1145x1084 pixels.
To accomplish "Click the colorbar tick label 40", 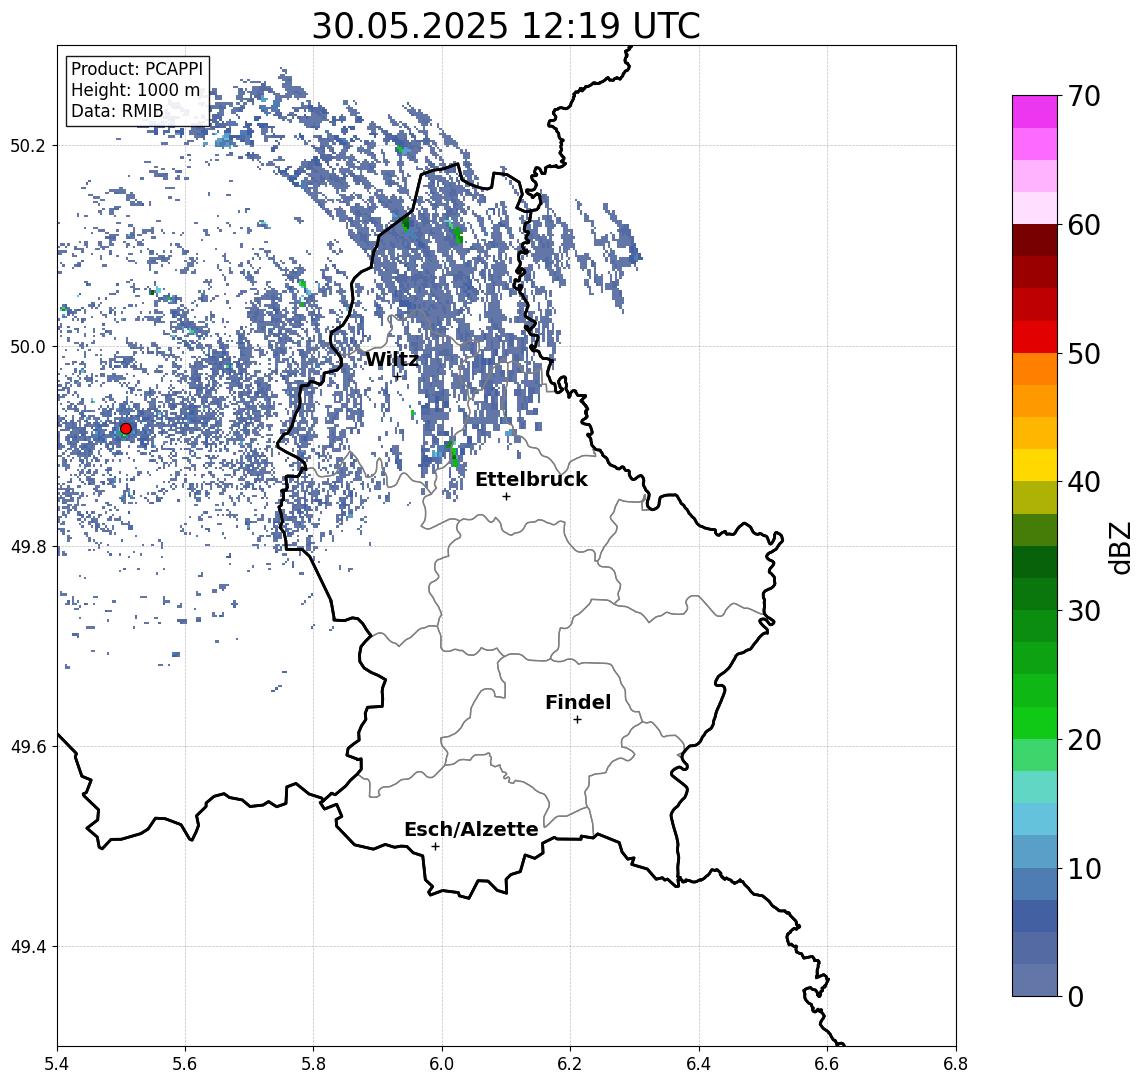I will [1084, 482].
